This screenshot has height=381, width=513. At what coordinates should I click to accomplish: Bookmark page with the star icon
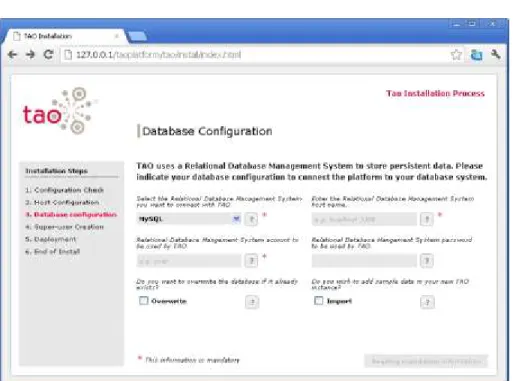pyautogui.click(x=456, y=55)
